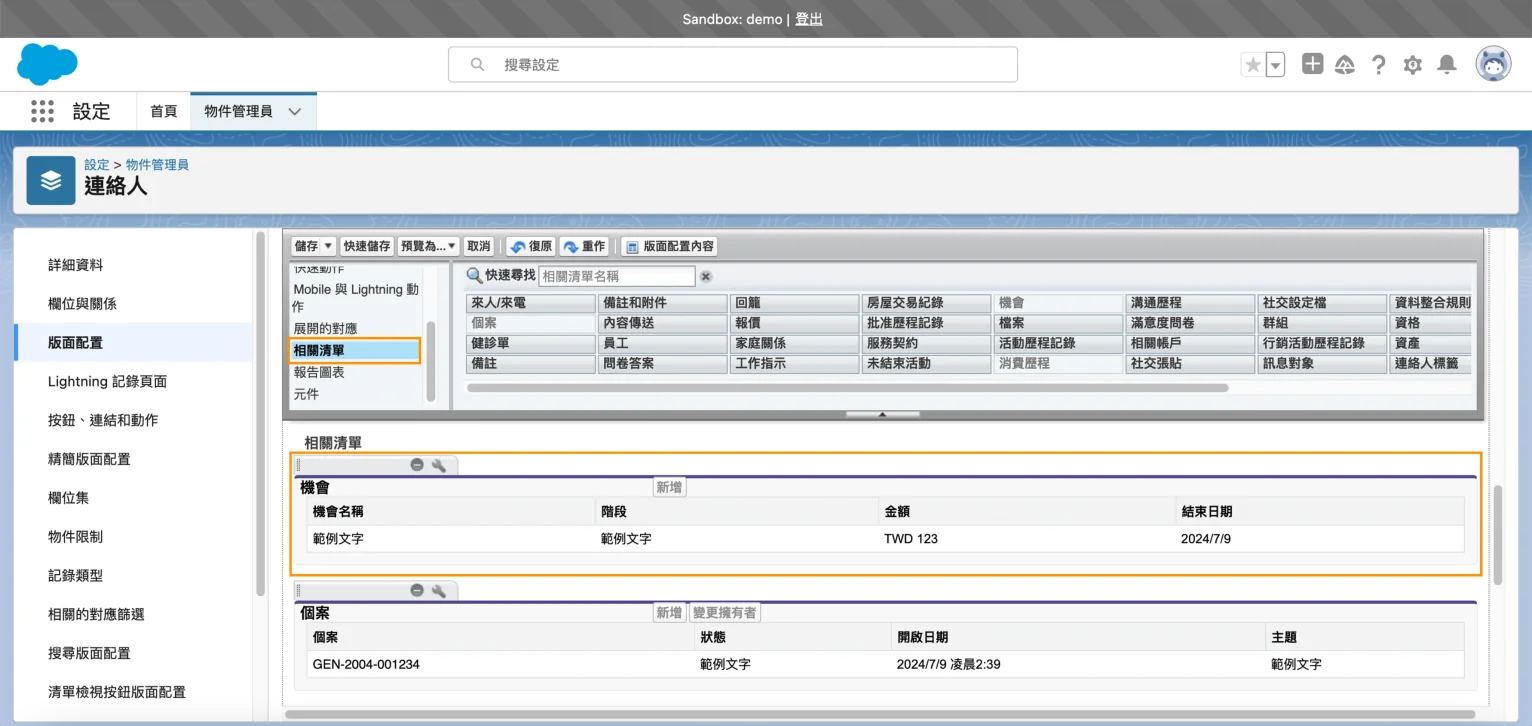This screenshot has width=1532, height=726.
Task: Open the 預覽為... preview dropdown
Action: [x=428, y=246]
